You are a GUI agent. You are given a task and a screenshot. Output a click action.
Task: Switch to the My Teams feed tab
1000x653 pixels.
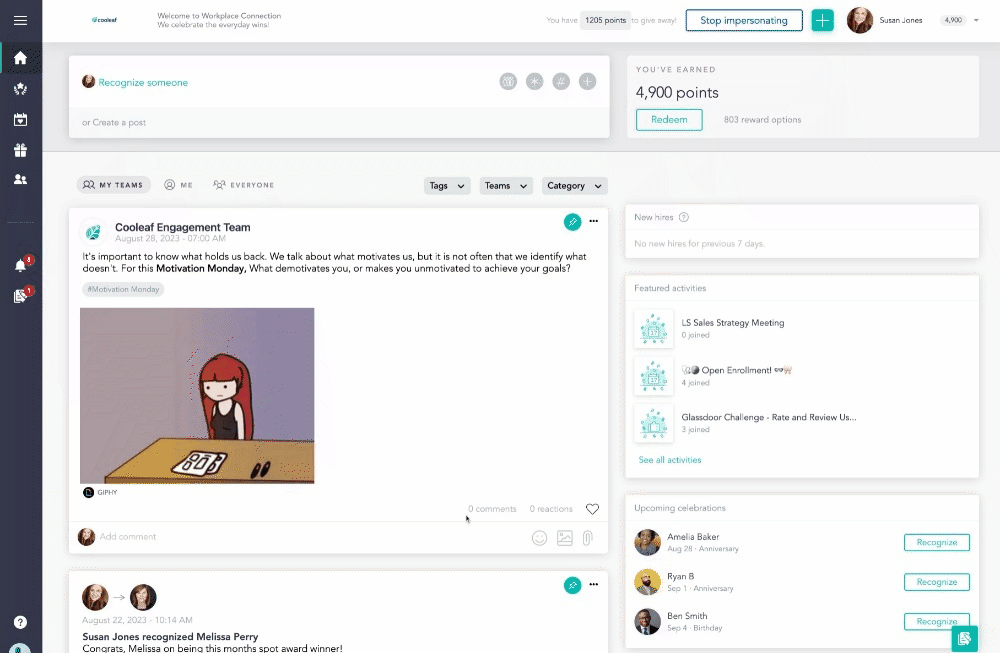(x=114, y=185)
